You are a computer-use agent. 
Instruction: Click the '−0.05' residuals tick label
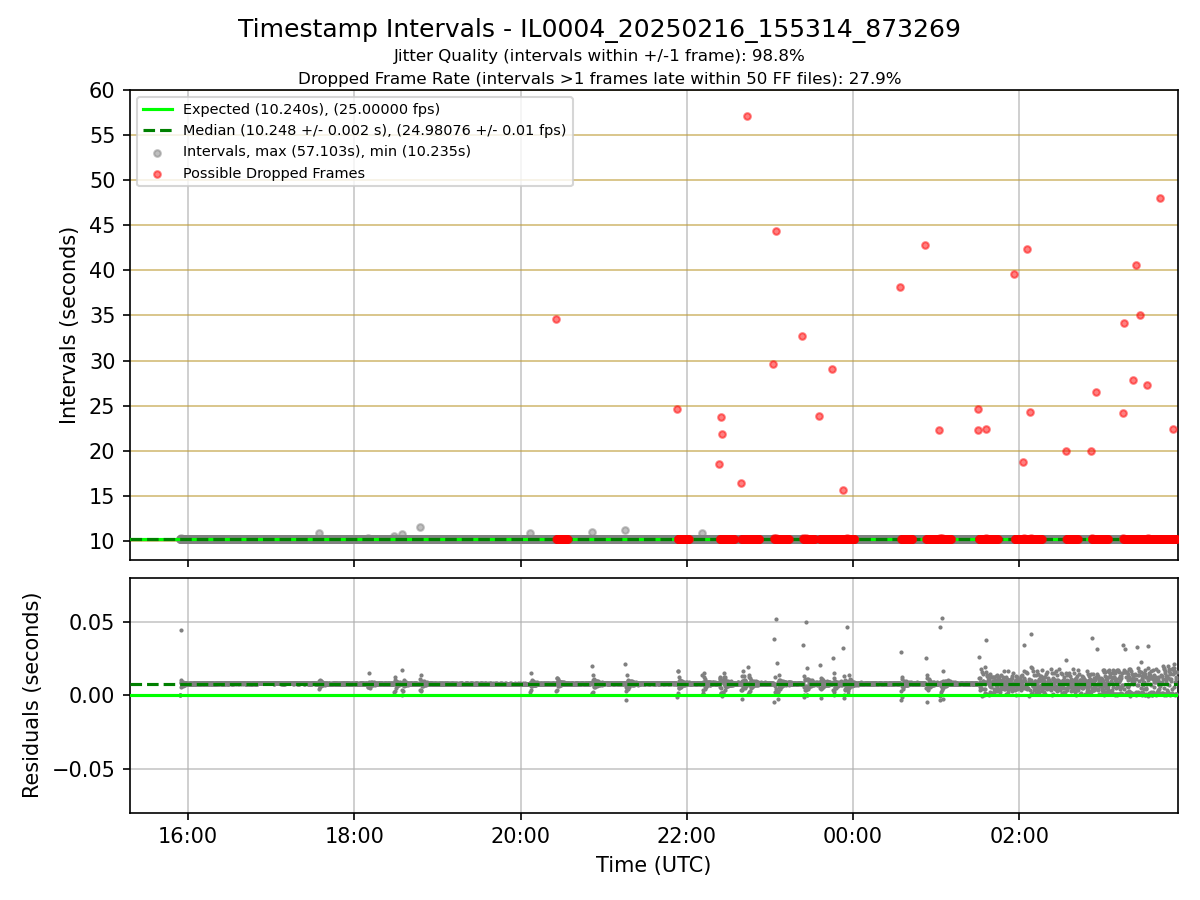[85, 769]
